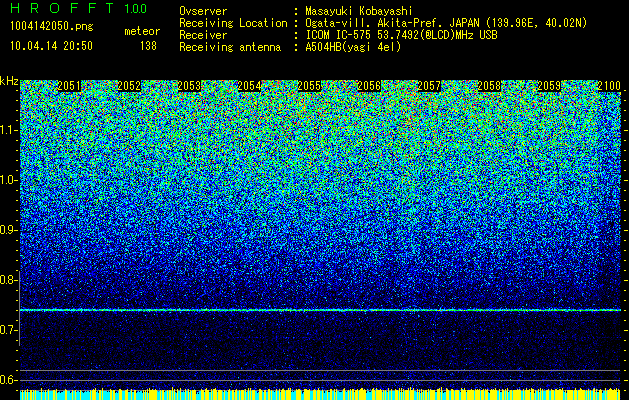The image size is (629, 400).
Task: Click the HROFFT 1.0.0 title text
Action: click(78, 8)
